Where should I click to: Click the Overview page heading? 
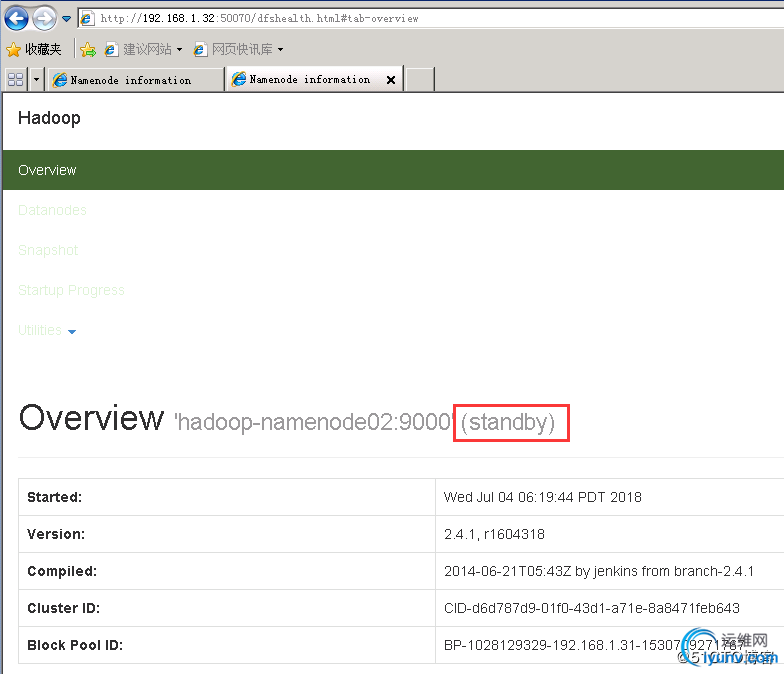pos(92,418)
